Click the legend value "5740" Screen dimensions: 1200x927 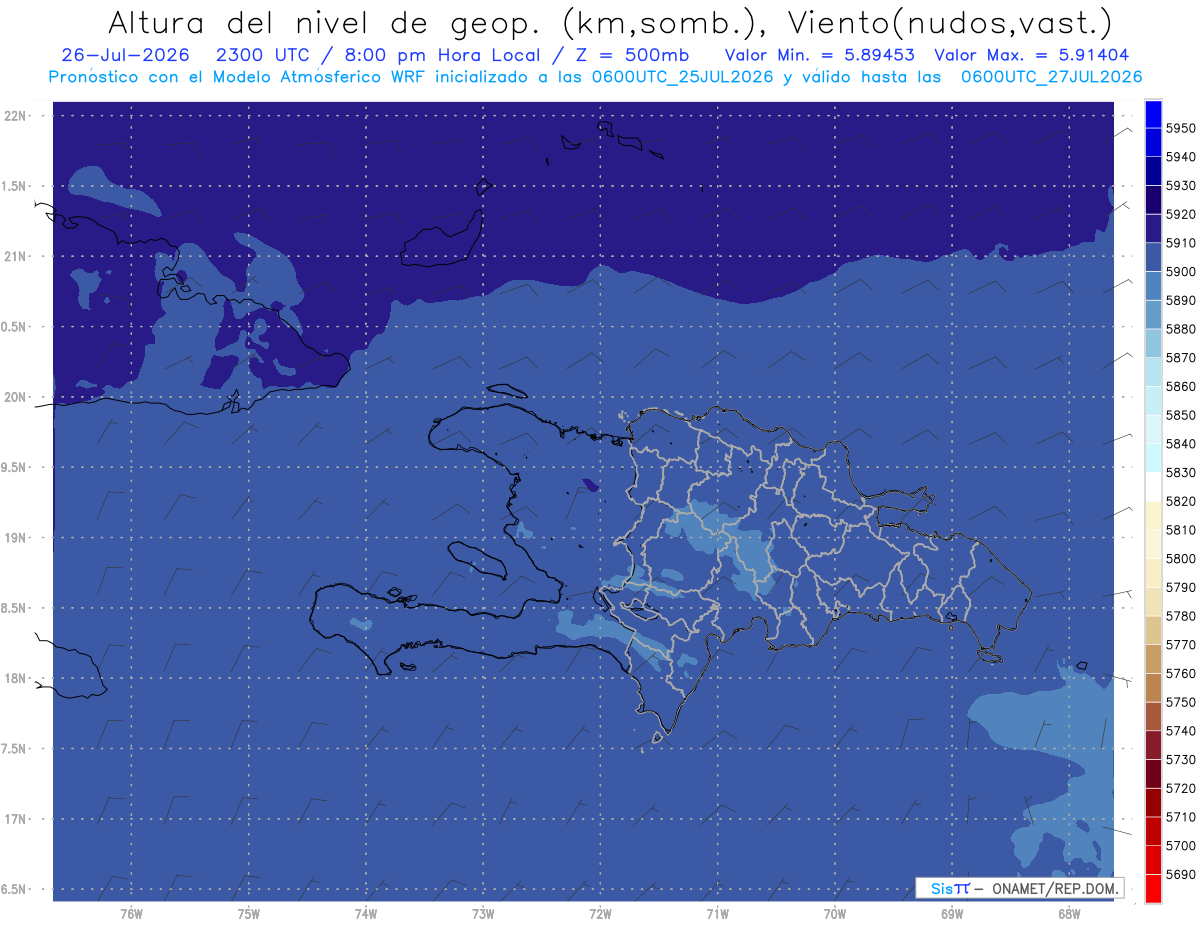[1180, 731]
